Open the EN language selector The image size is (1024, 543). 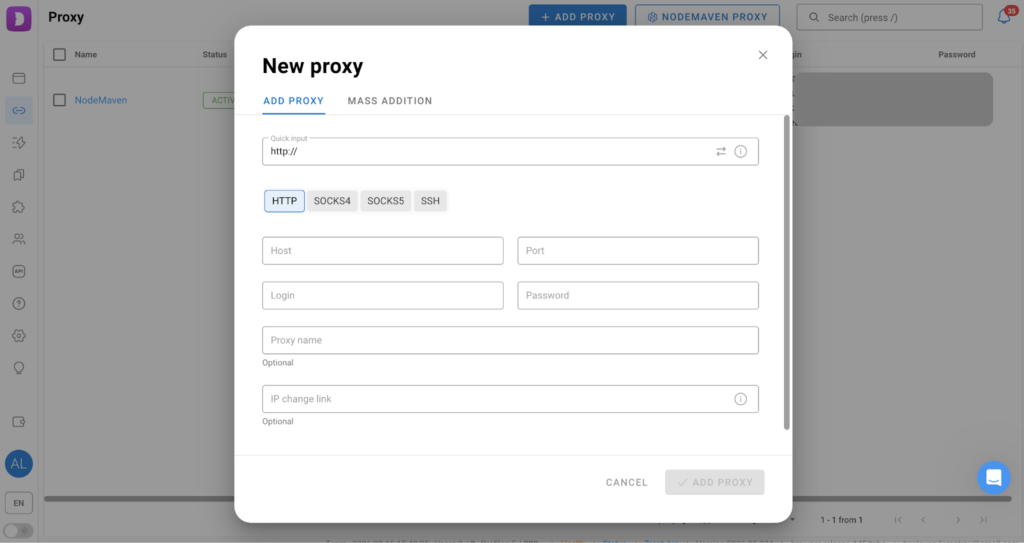coord(19,503)
